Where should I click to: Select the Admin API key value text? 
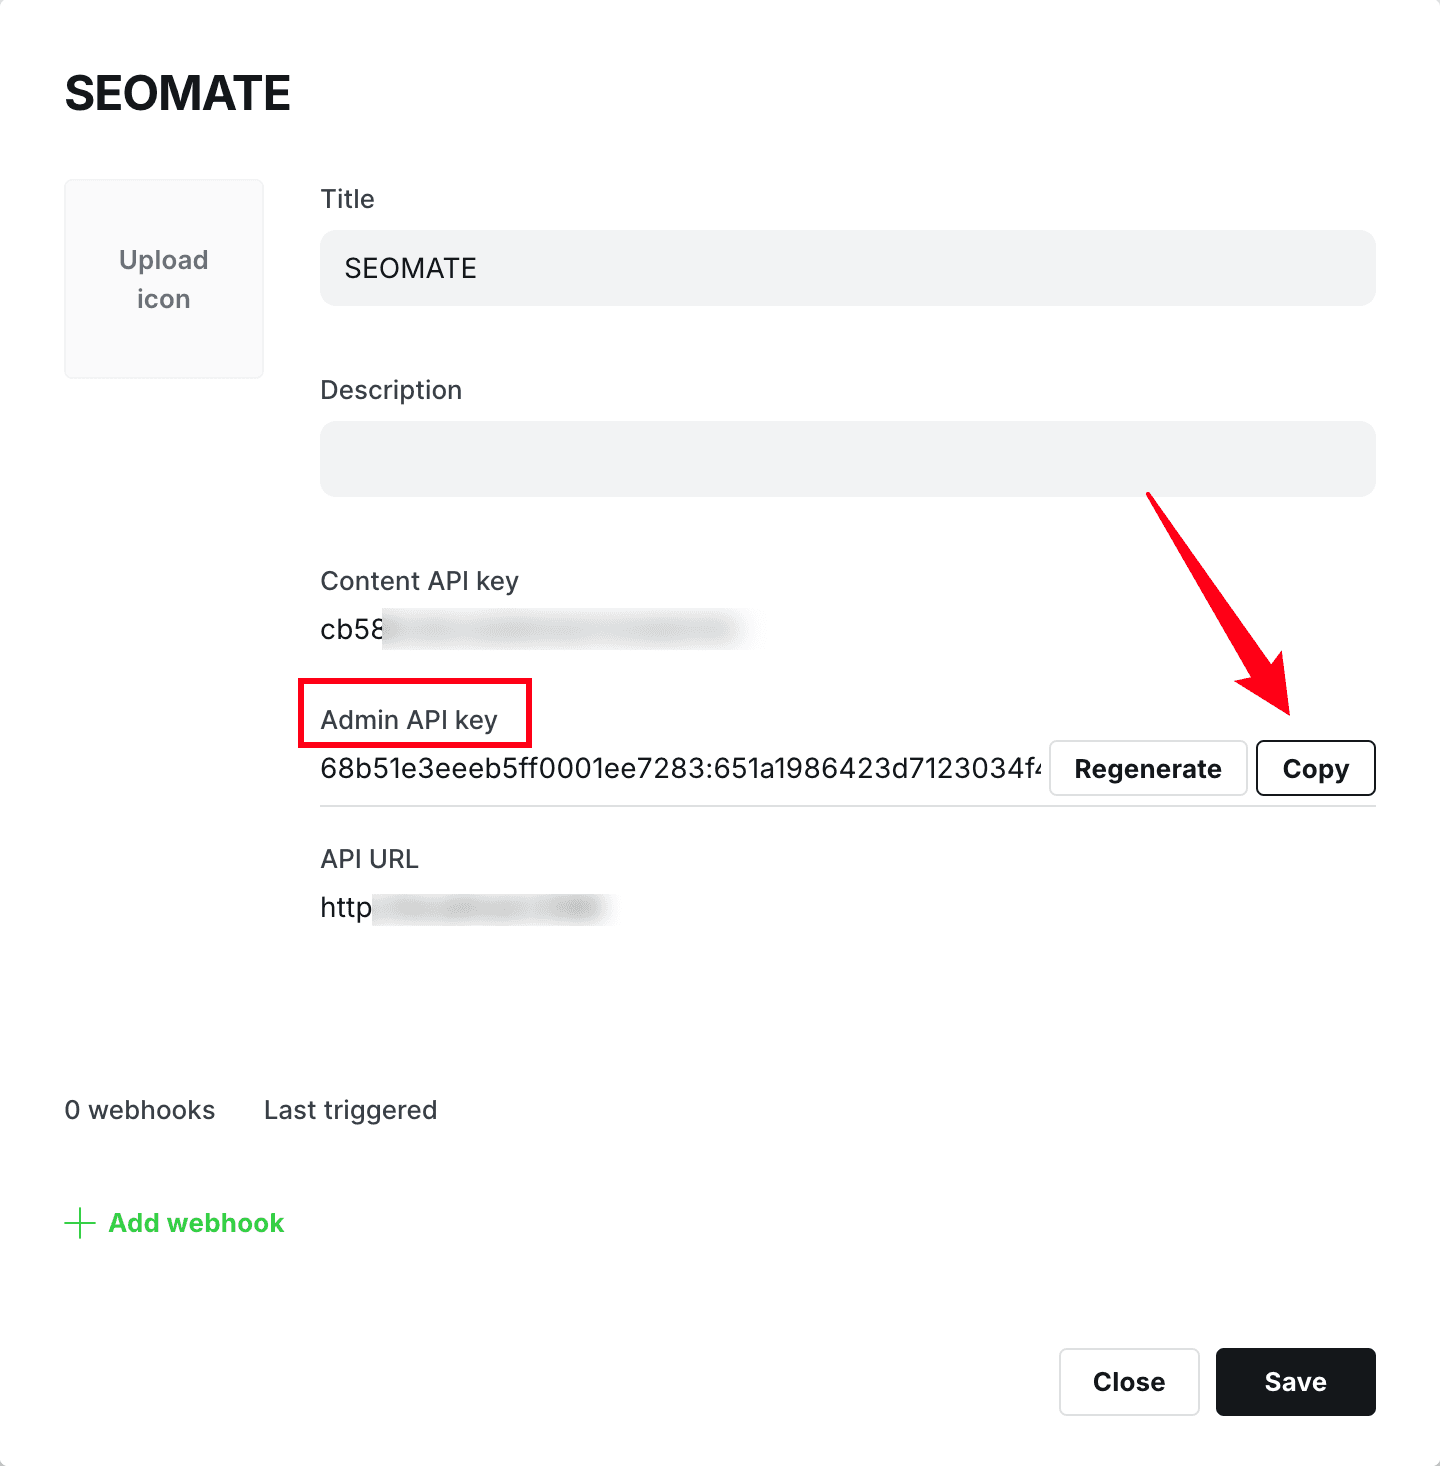pos(680,769)
